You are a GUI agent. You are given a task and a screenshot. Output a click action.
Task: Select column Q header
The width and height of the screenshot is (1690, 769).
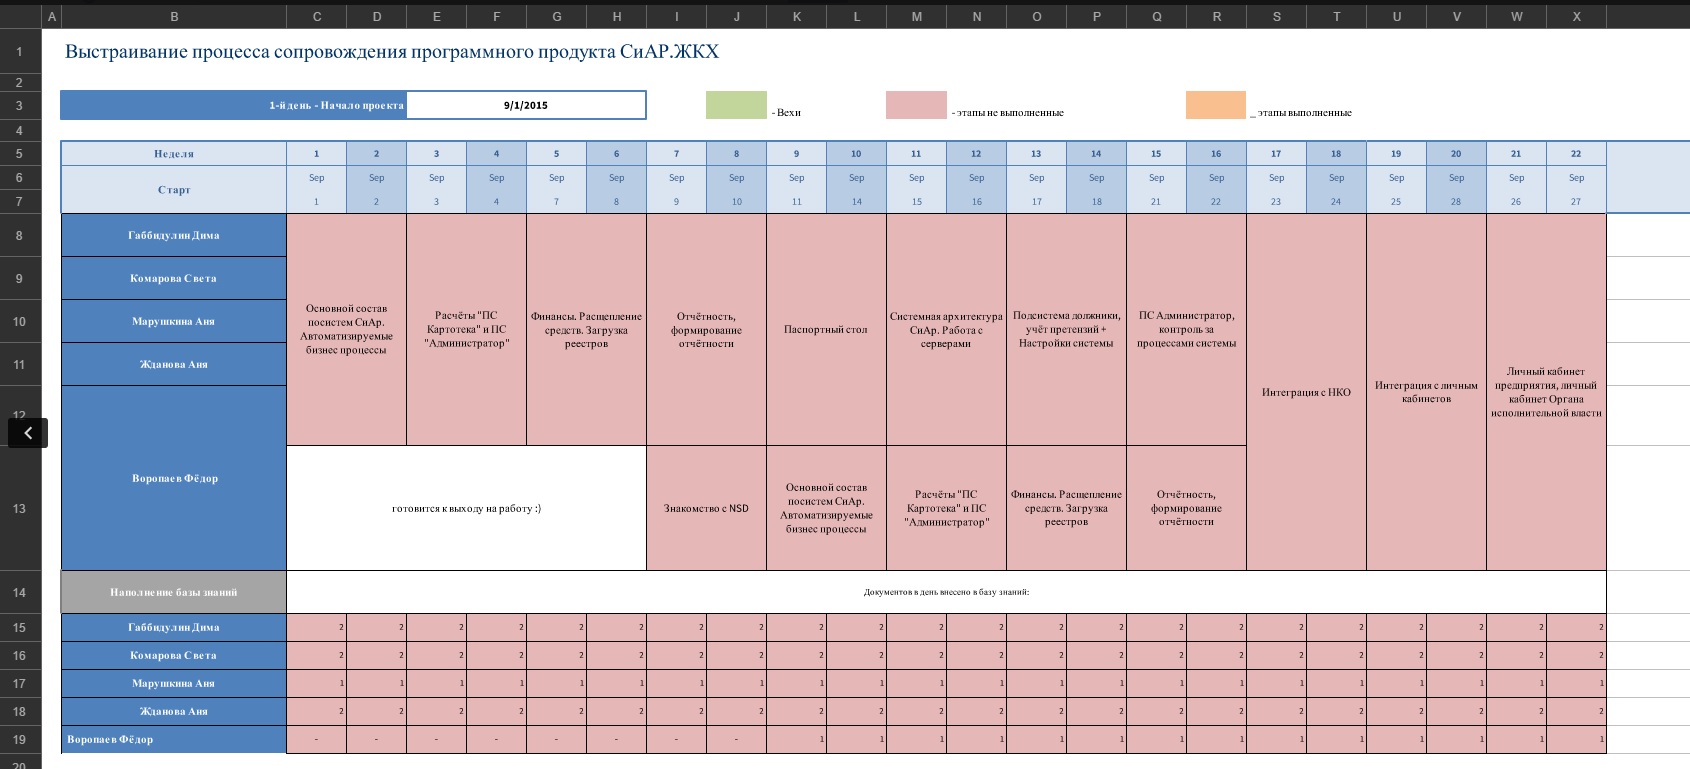tap(1157, 16)
